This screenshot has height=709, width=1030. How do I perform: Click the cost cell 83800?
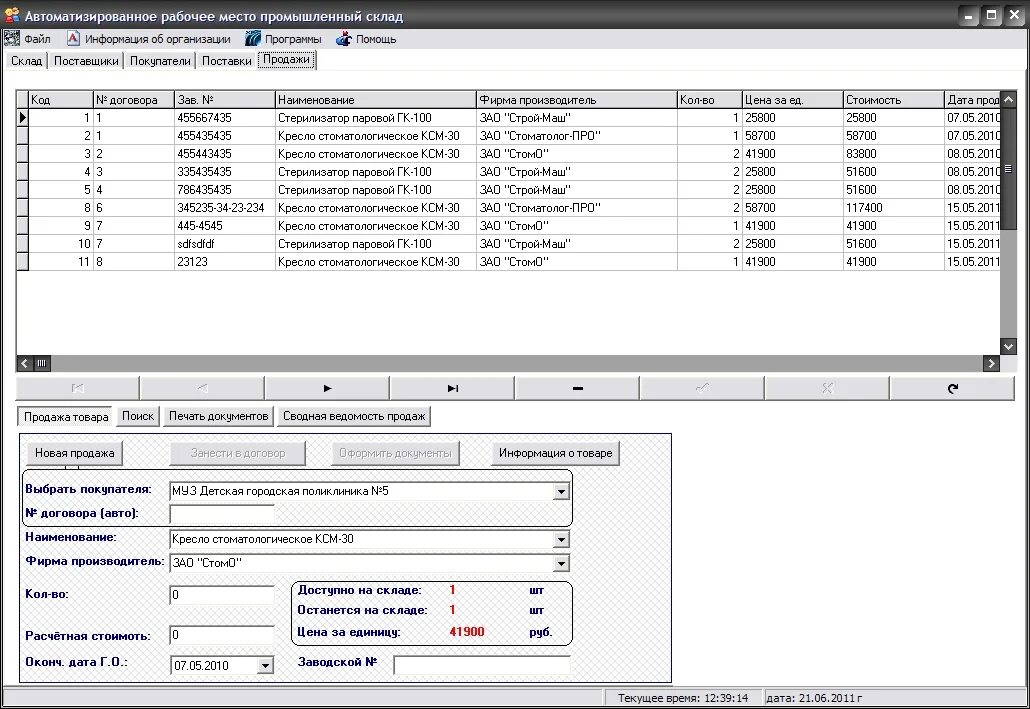893,154
